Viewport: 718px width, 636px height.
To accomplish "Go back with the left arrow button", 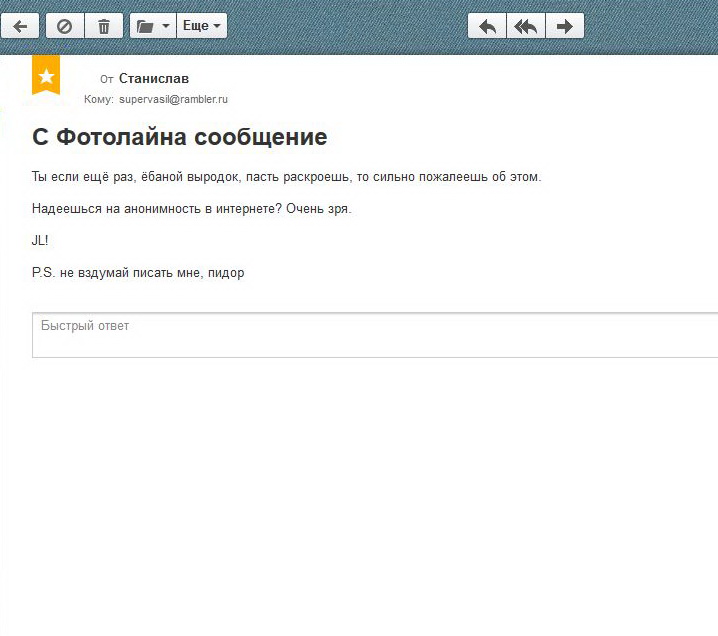I will pyautogui.click(x=20, y=26).
